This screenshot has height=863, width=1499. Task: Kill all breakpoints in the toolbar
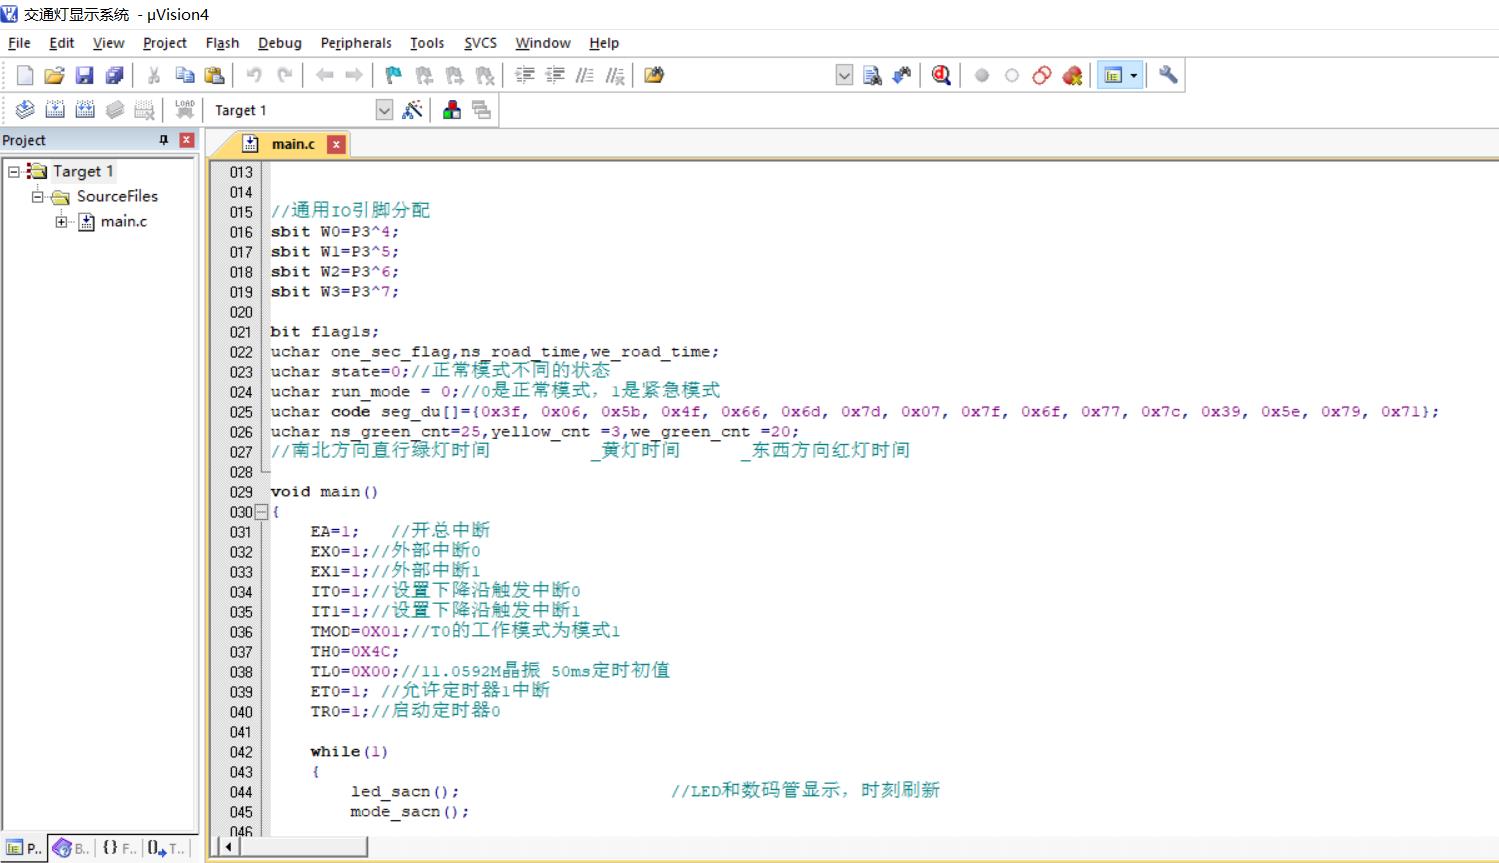1072,75
